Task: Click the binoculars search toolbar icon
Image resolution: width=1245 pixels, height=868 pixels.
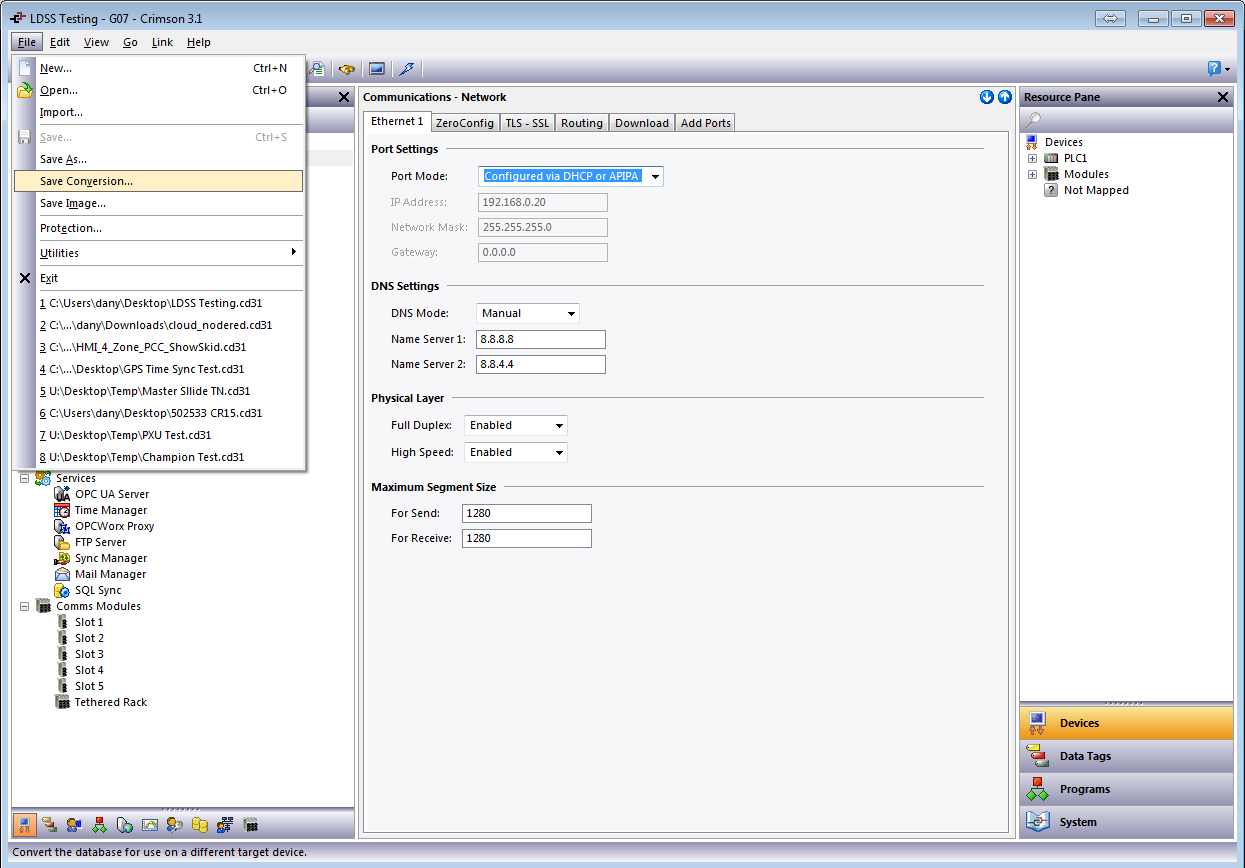Action: 347,69
